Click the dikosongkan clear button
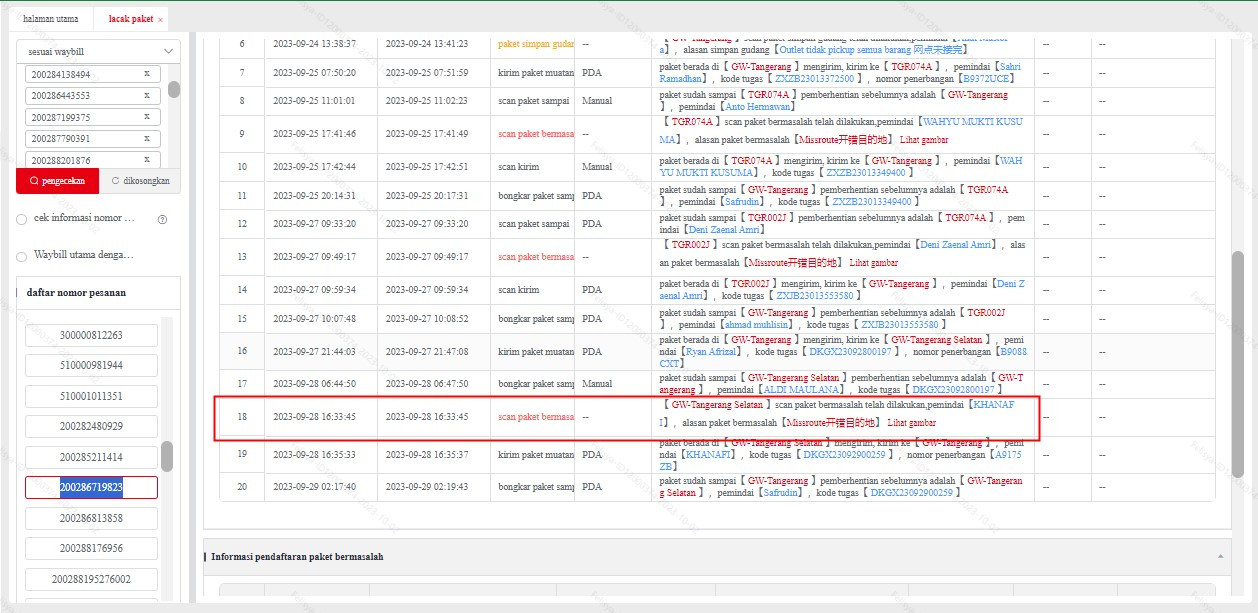The height and width of the screenshot is (613, 1258). 140,181
